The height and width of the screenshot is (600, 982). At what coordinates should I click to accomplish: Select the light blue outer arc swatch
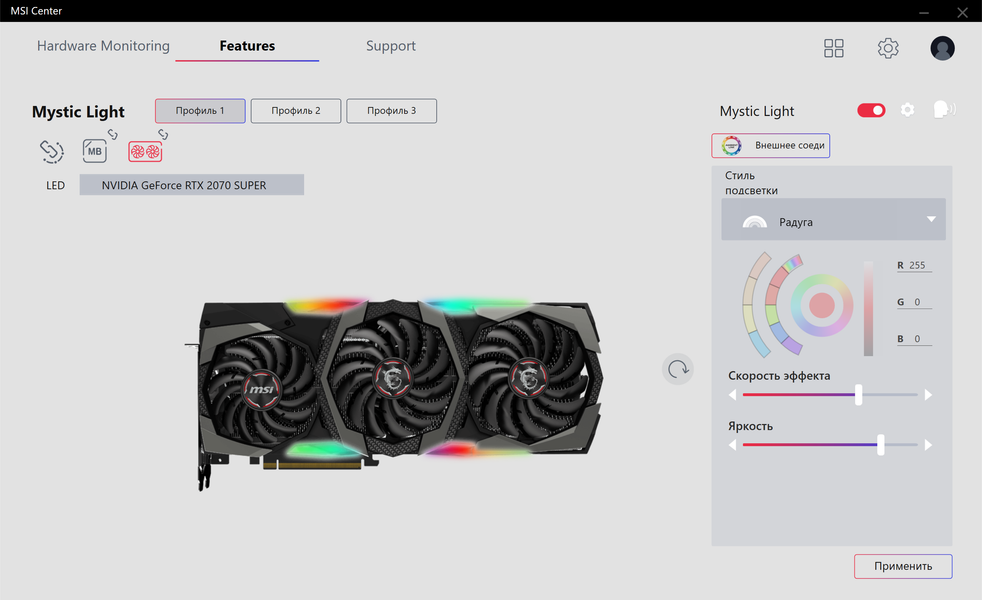760,344
